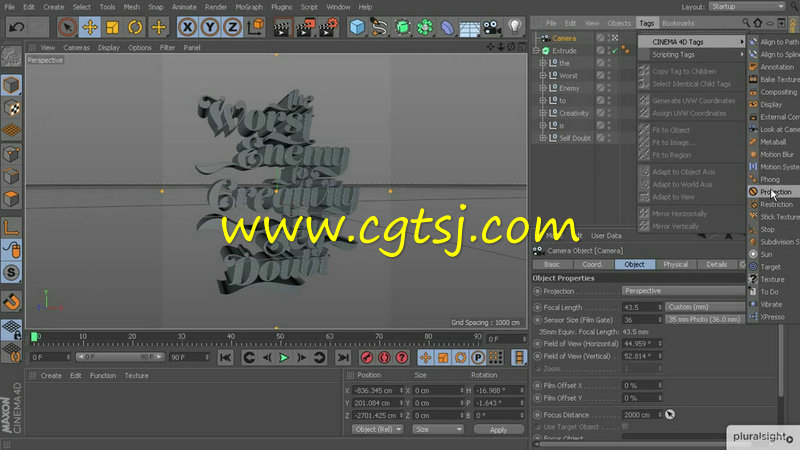Choose Phong tag in the list

click(772, 180)
